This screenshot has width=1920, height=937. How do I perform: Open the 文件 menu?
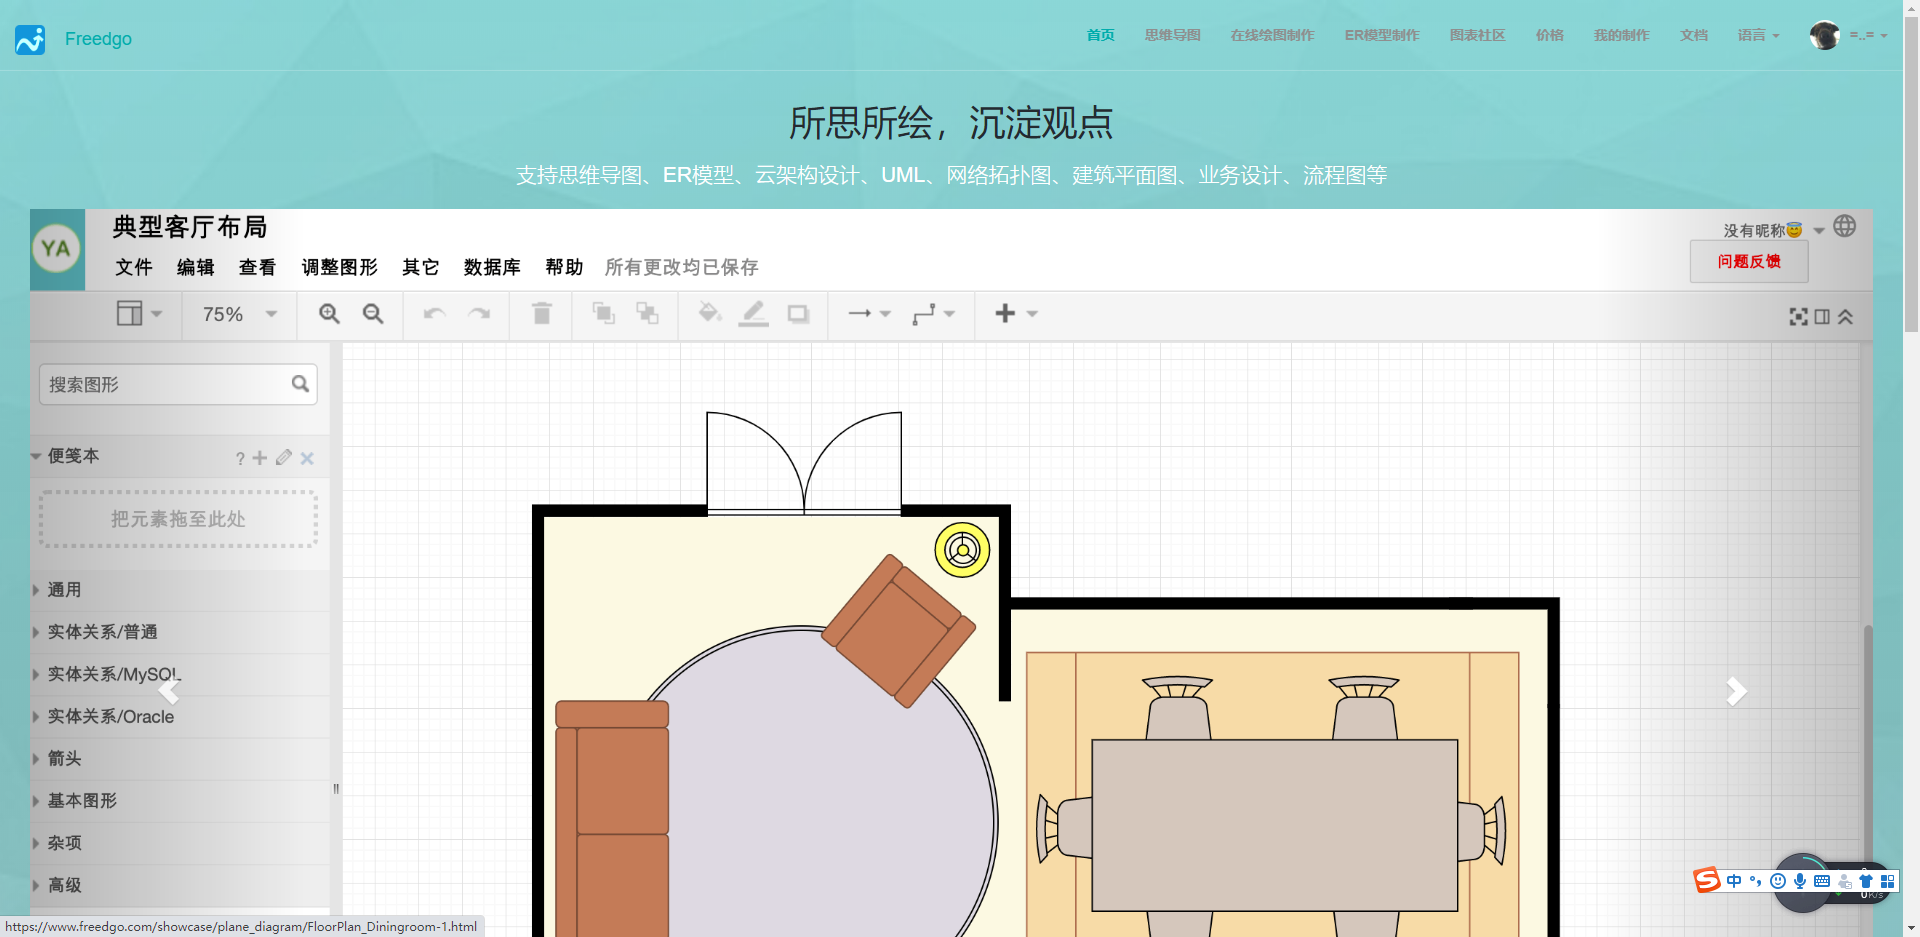(134, 267)
